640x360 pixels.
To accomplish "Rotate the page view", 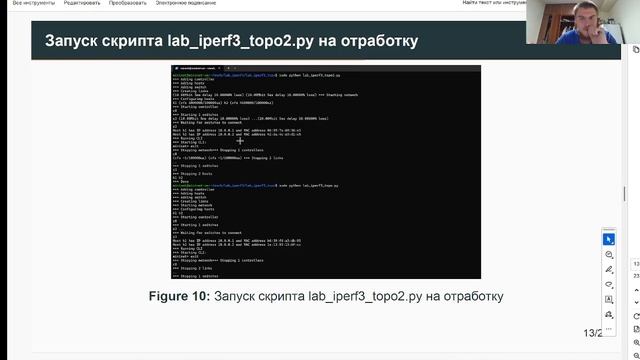I will [x=636, y=316].
